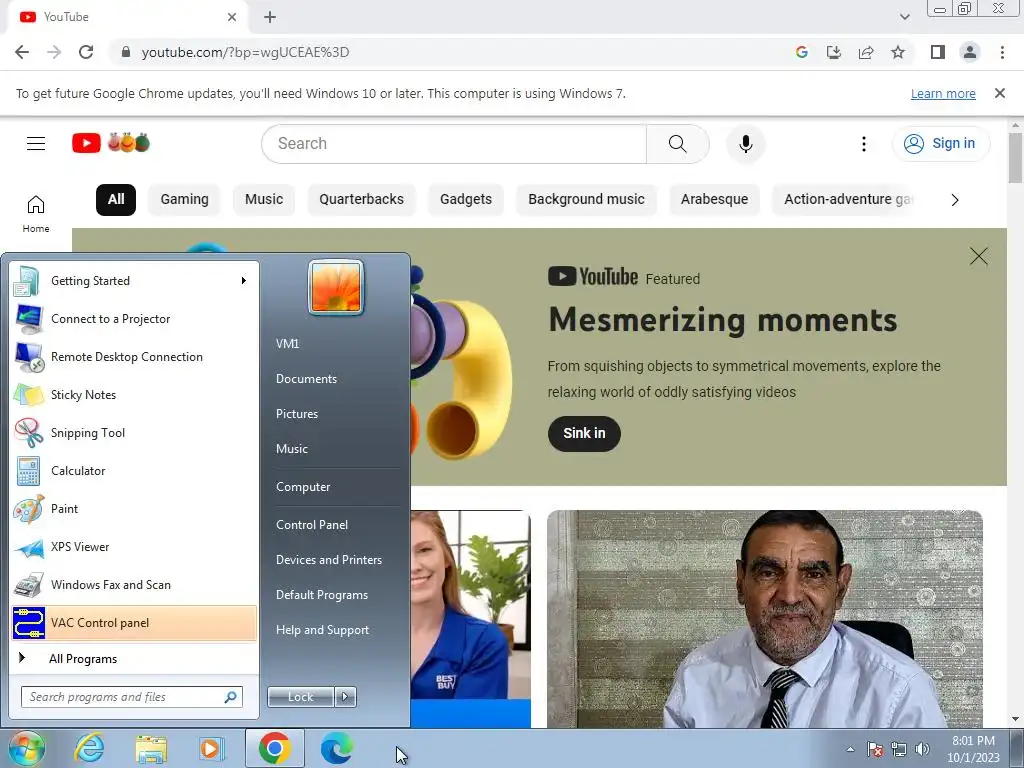The image size is (1024, 768).
Task: Open Calculator from Start menu
Action: pyautogui.click(x=135, y=471)
